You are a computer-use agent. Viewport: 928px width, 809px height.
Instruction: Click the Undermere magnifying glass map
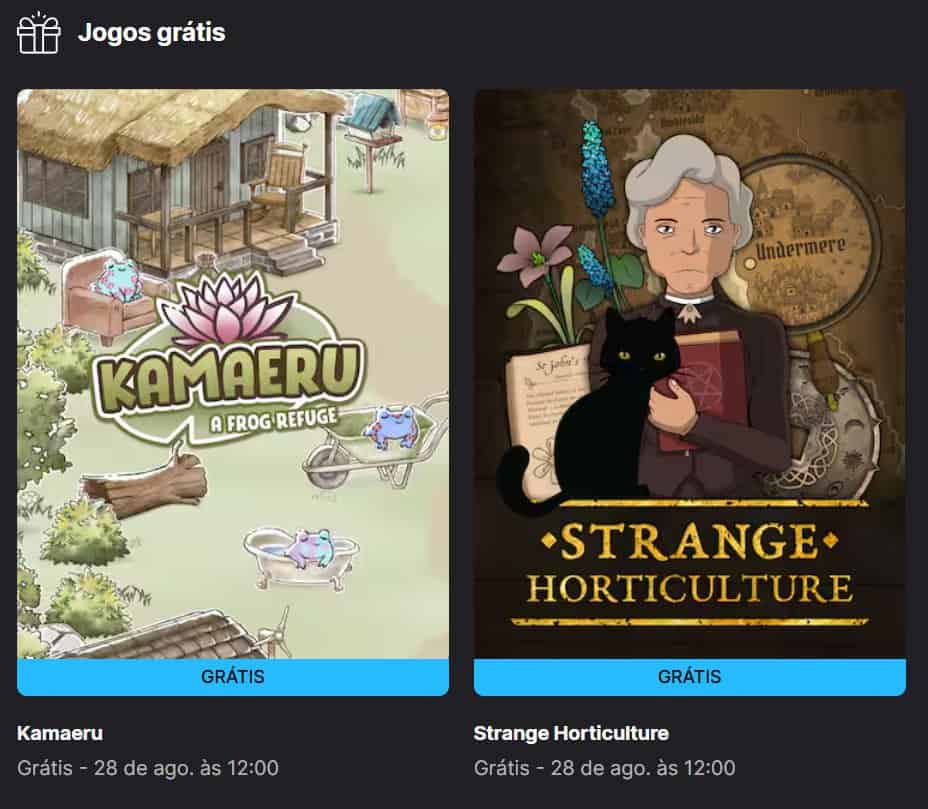pos(804,243)
